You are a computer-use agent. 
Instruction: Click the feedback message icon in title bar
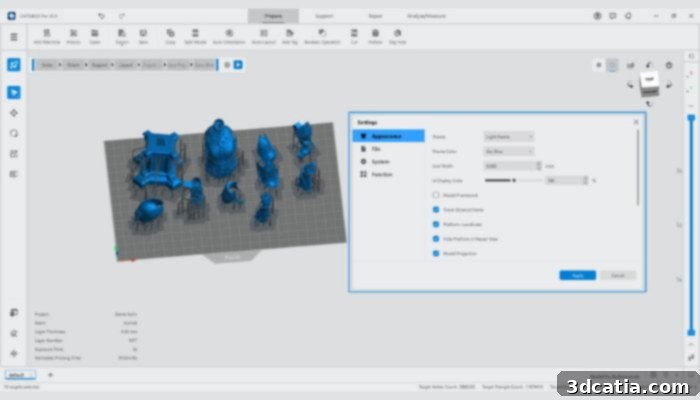point(612,16)
